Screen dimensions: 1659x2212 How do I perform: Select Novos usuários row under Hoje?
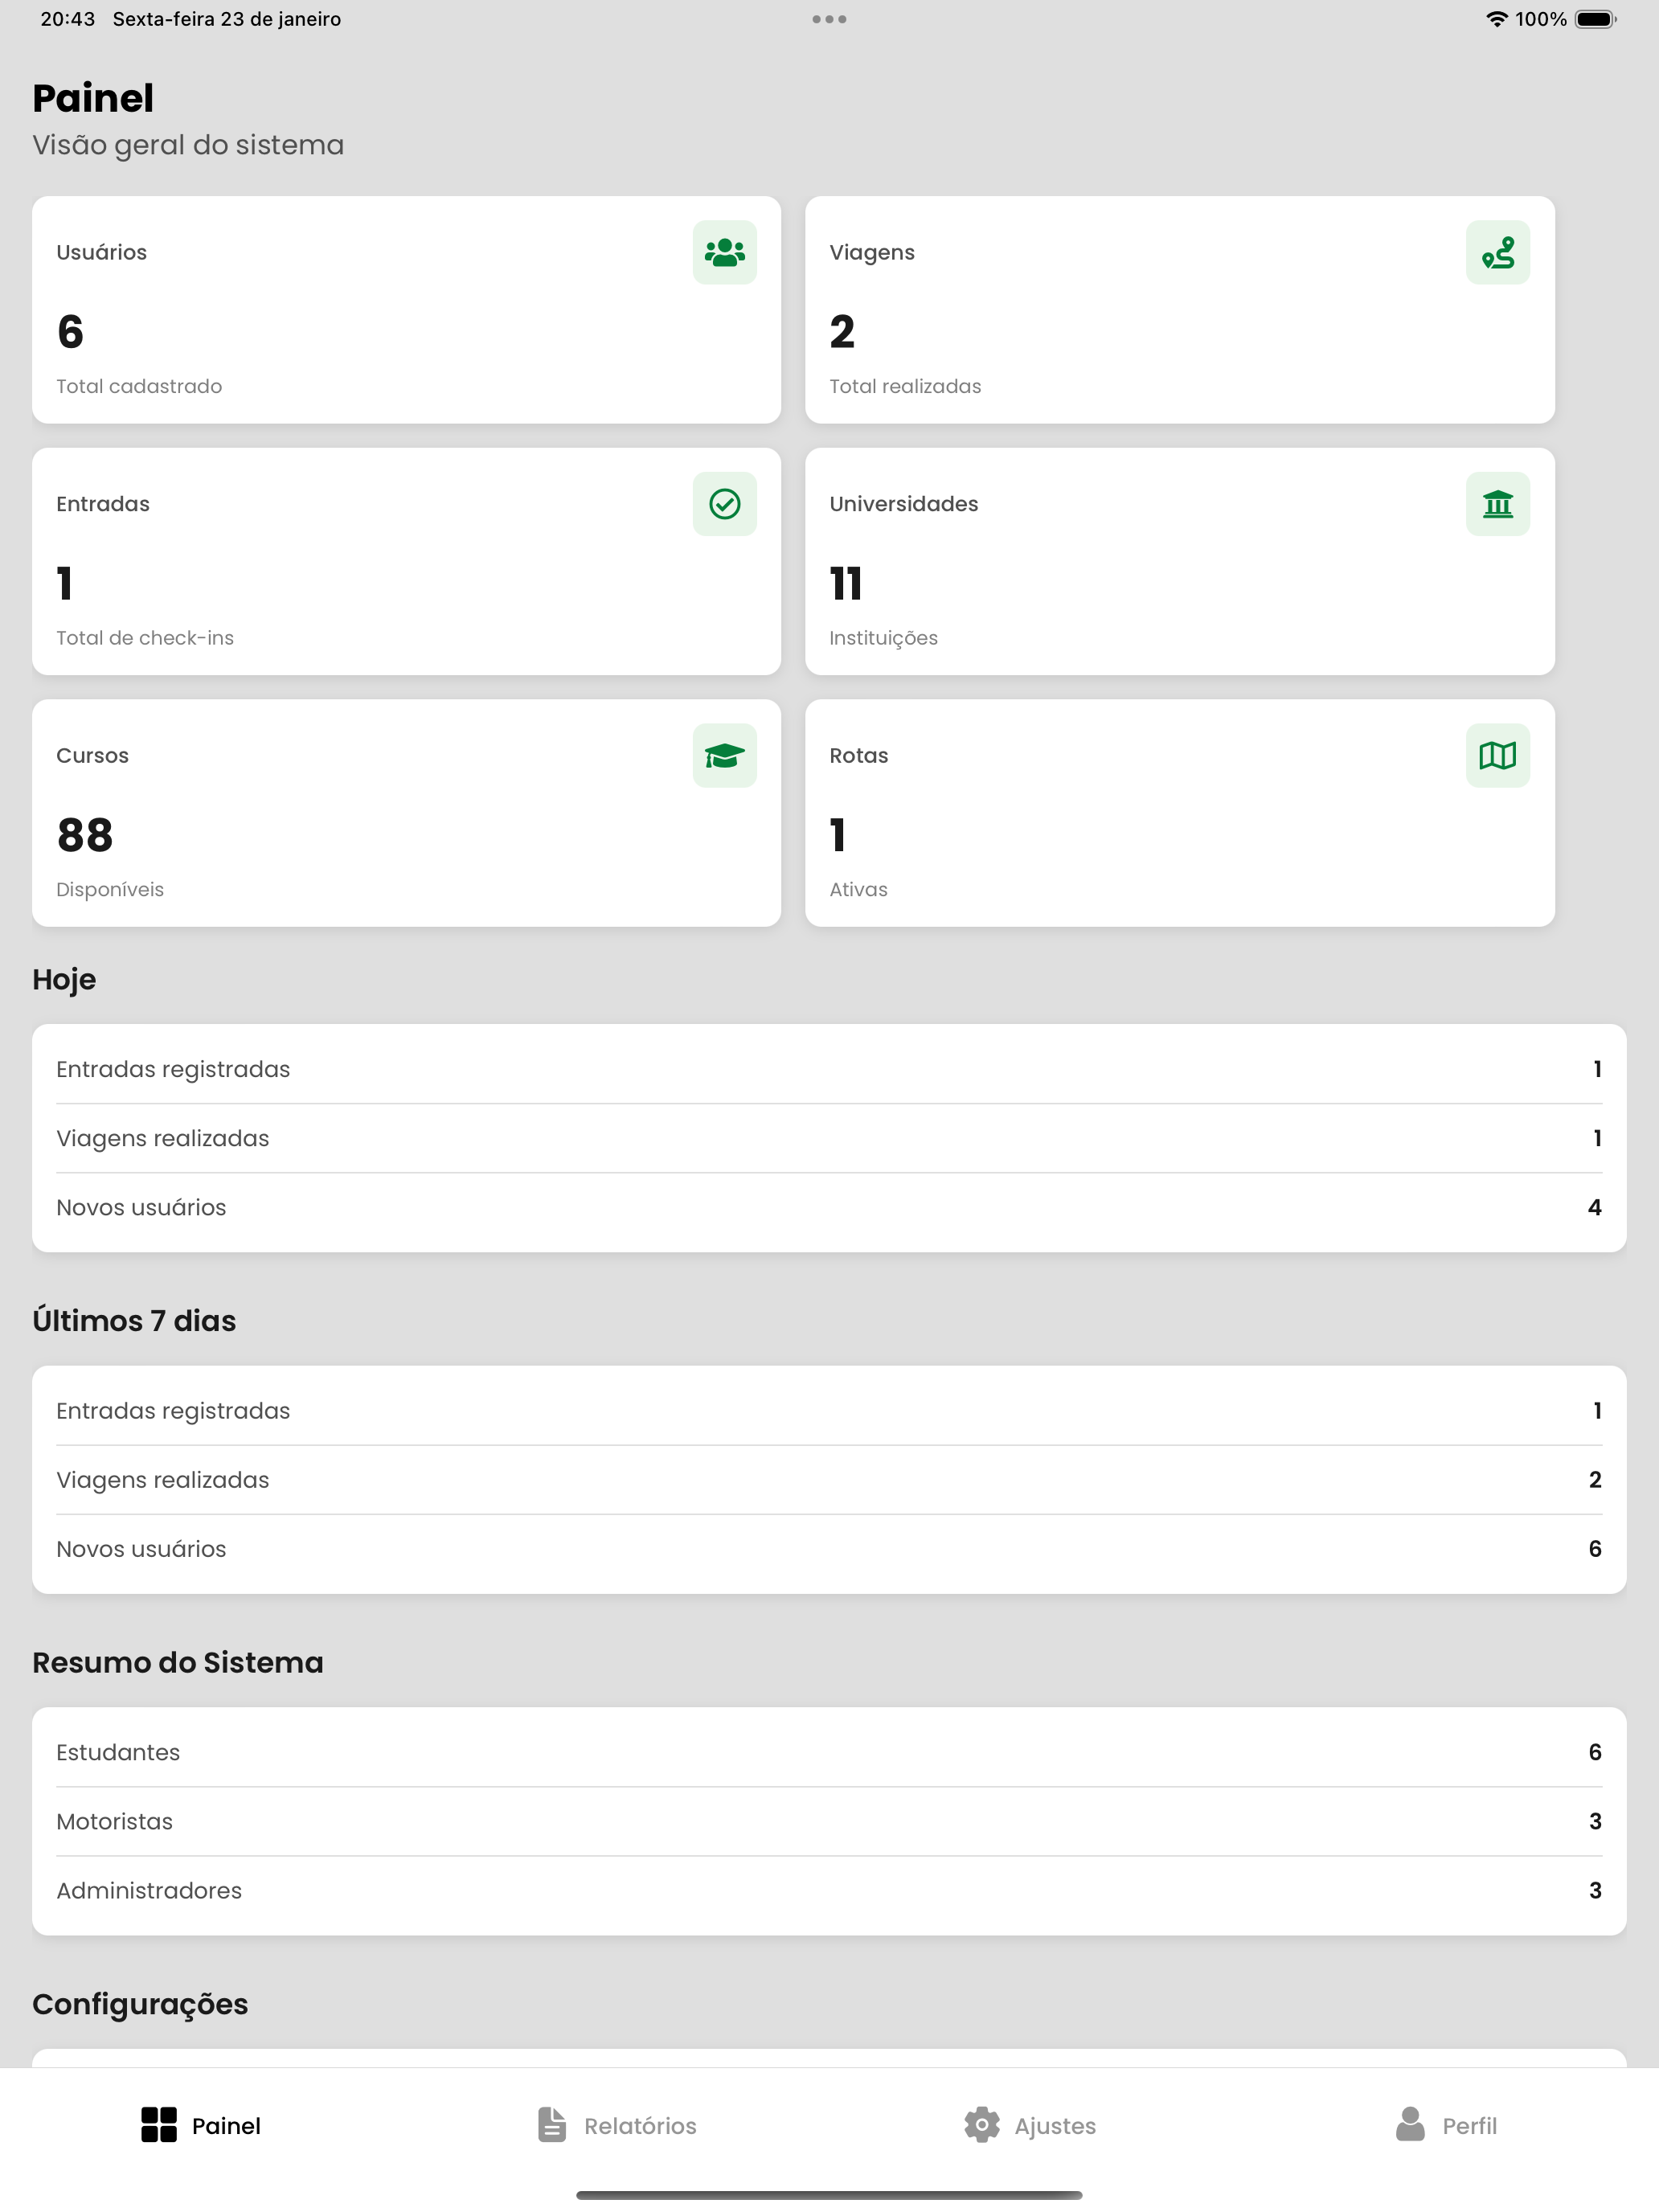click(829, 1208)
